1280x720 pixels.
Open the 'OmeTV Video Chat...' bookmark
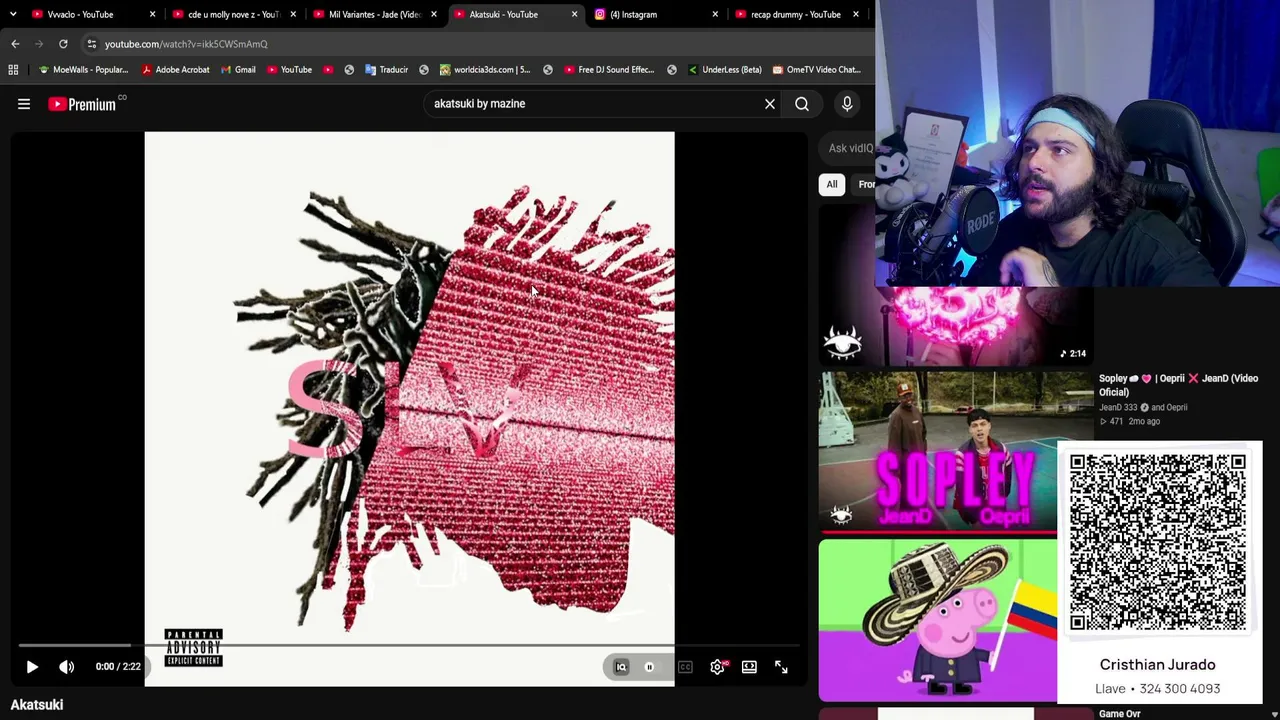click(x=816, y=70)
